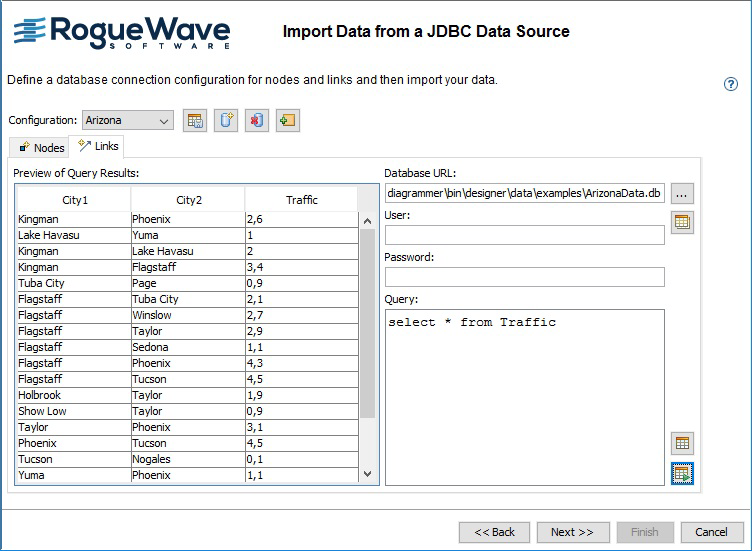
Task: Focus the Password input field
Action: (x=524, y=277)
